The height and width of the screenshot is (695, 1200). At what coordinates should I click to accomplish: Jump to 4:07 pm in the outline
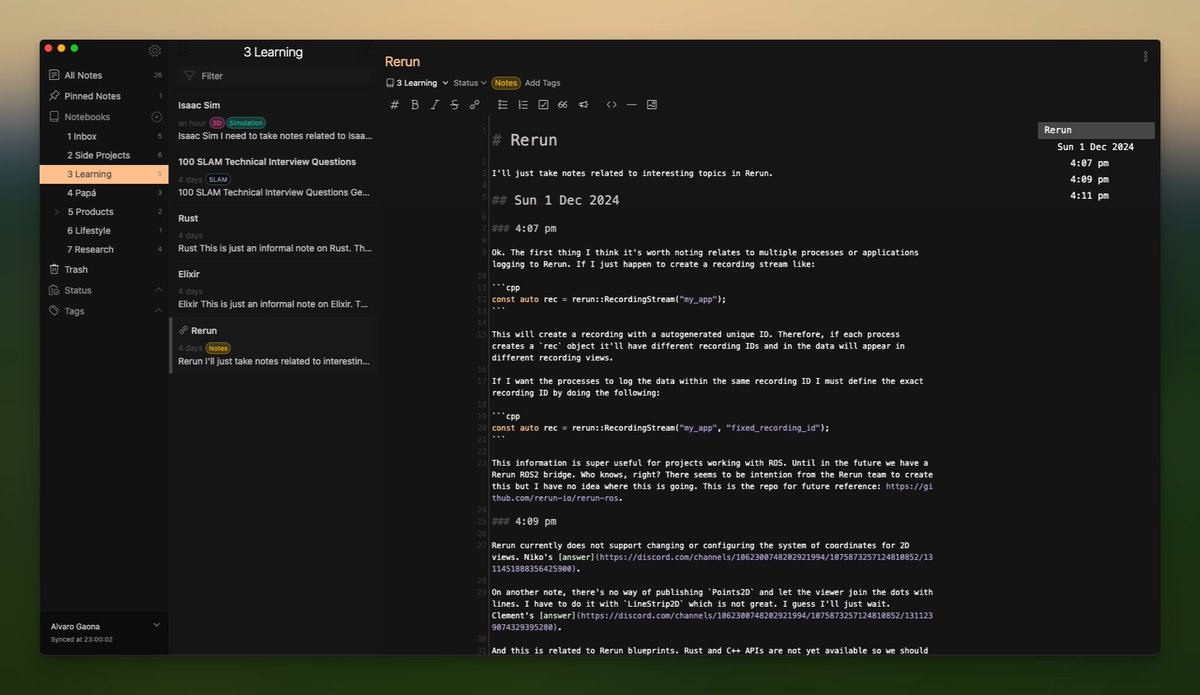point(1089,163)
